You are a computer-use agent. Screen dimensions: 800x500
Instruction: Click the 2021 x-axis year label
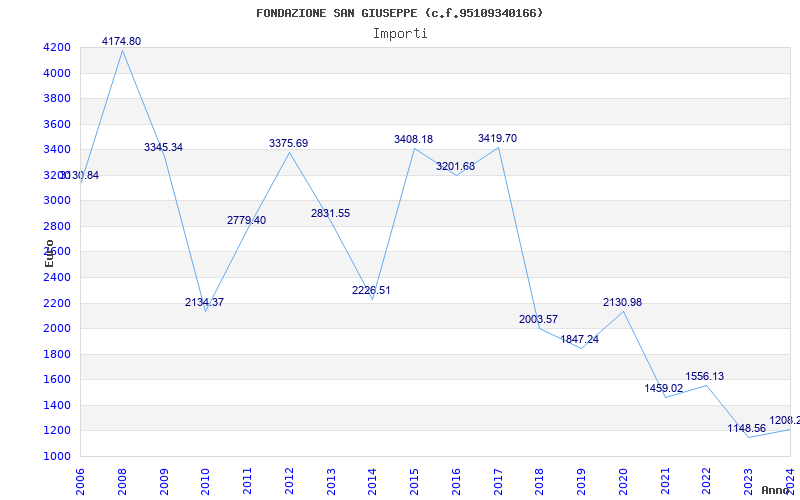tap(665, 481)
